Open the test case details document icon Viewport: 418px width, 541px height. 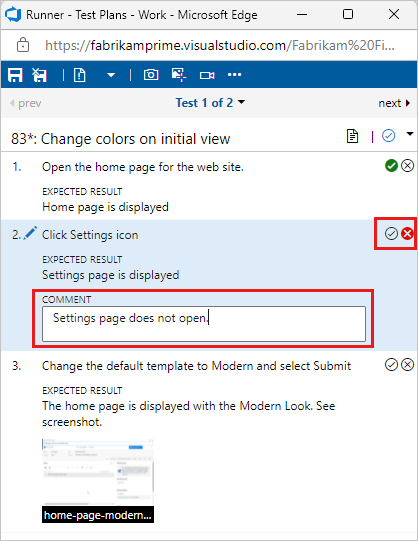pos(352,136)
